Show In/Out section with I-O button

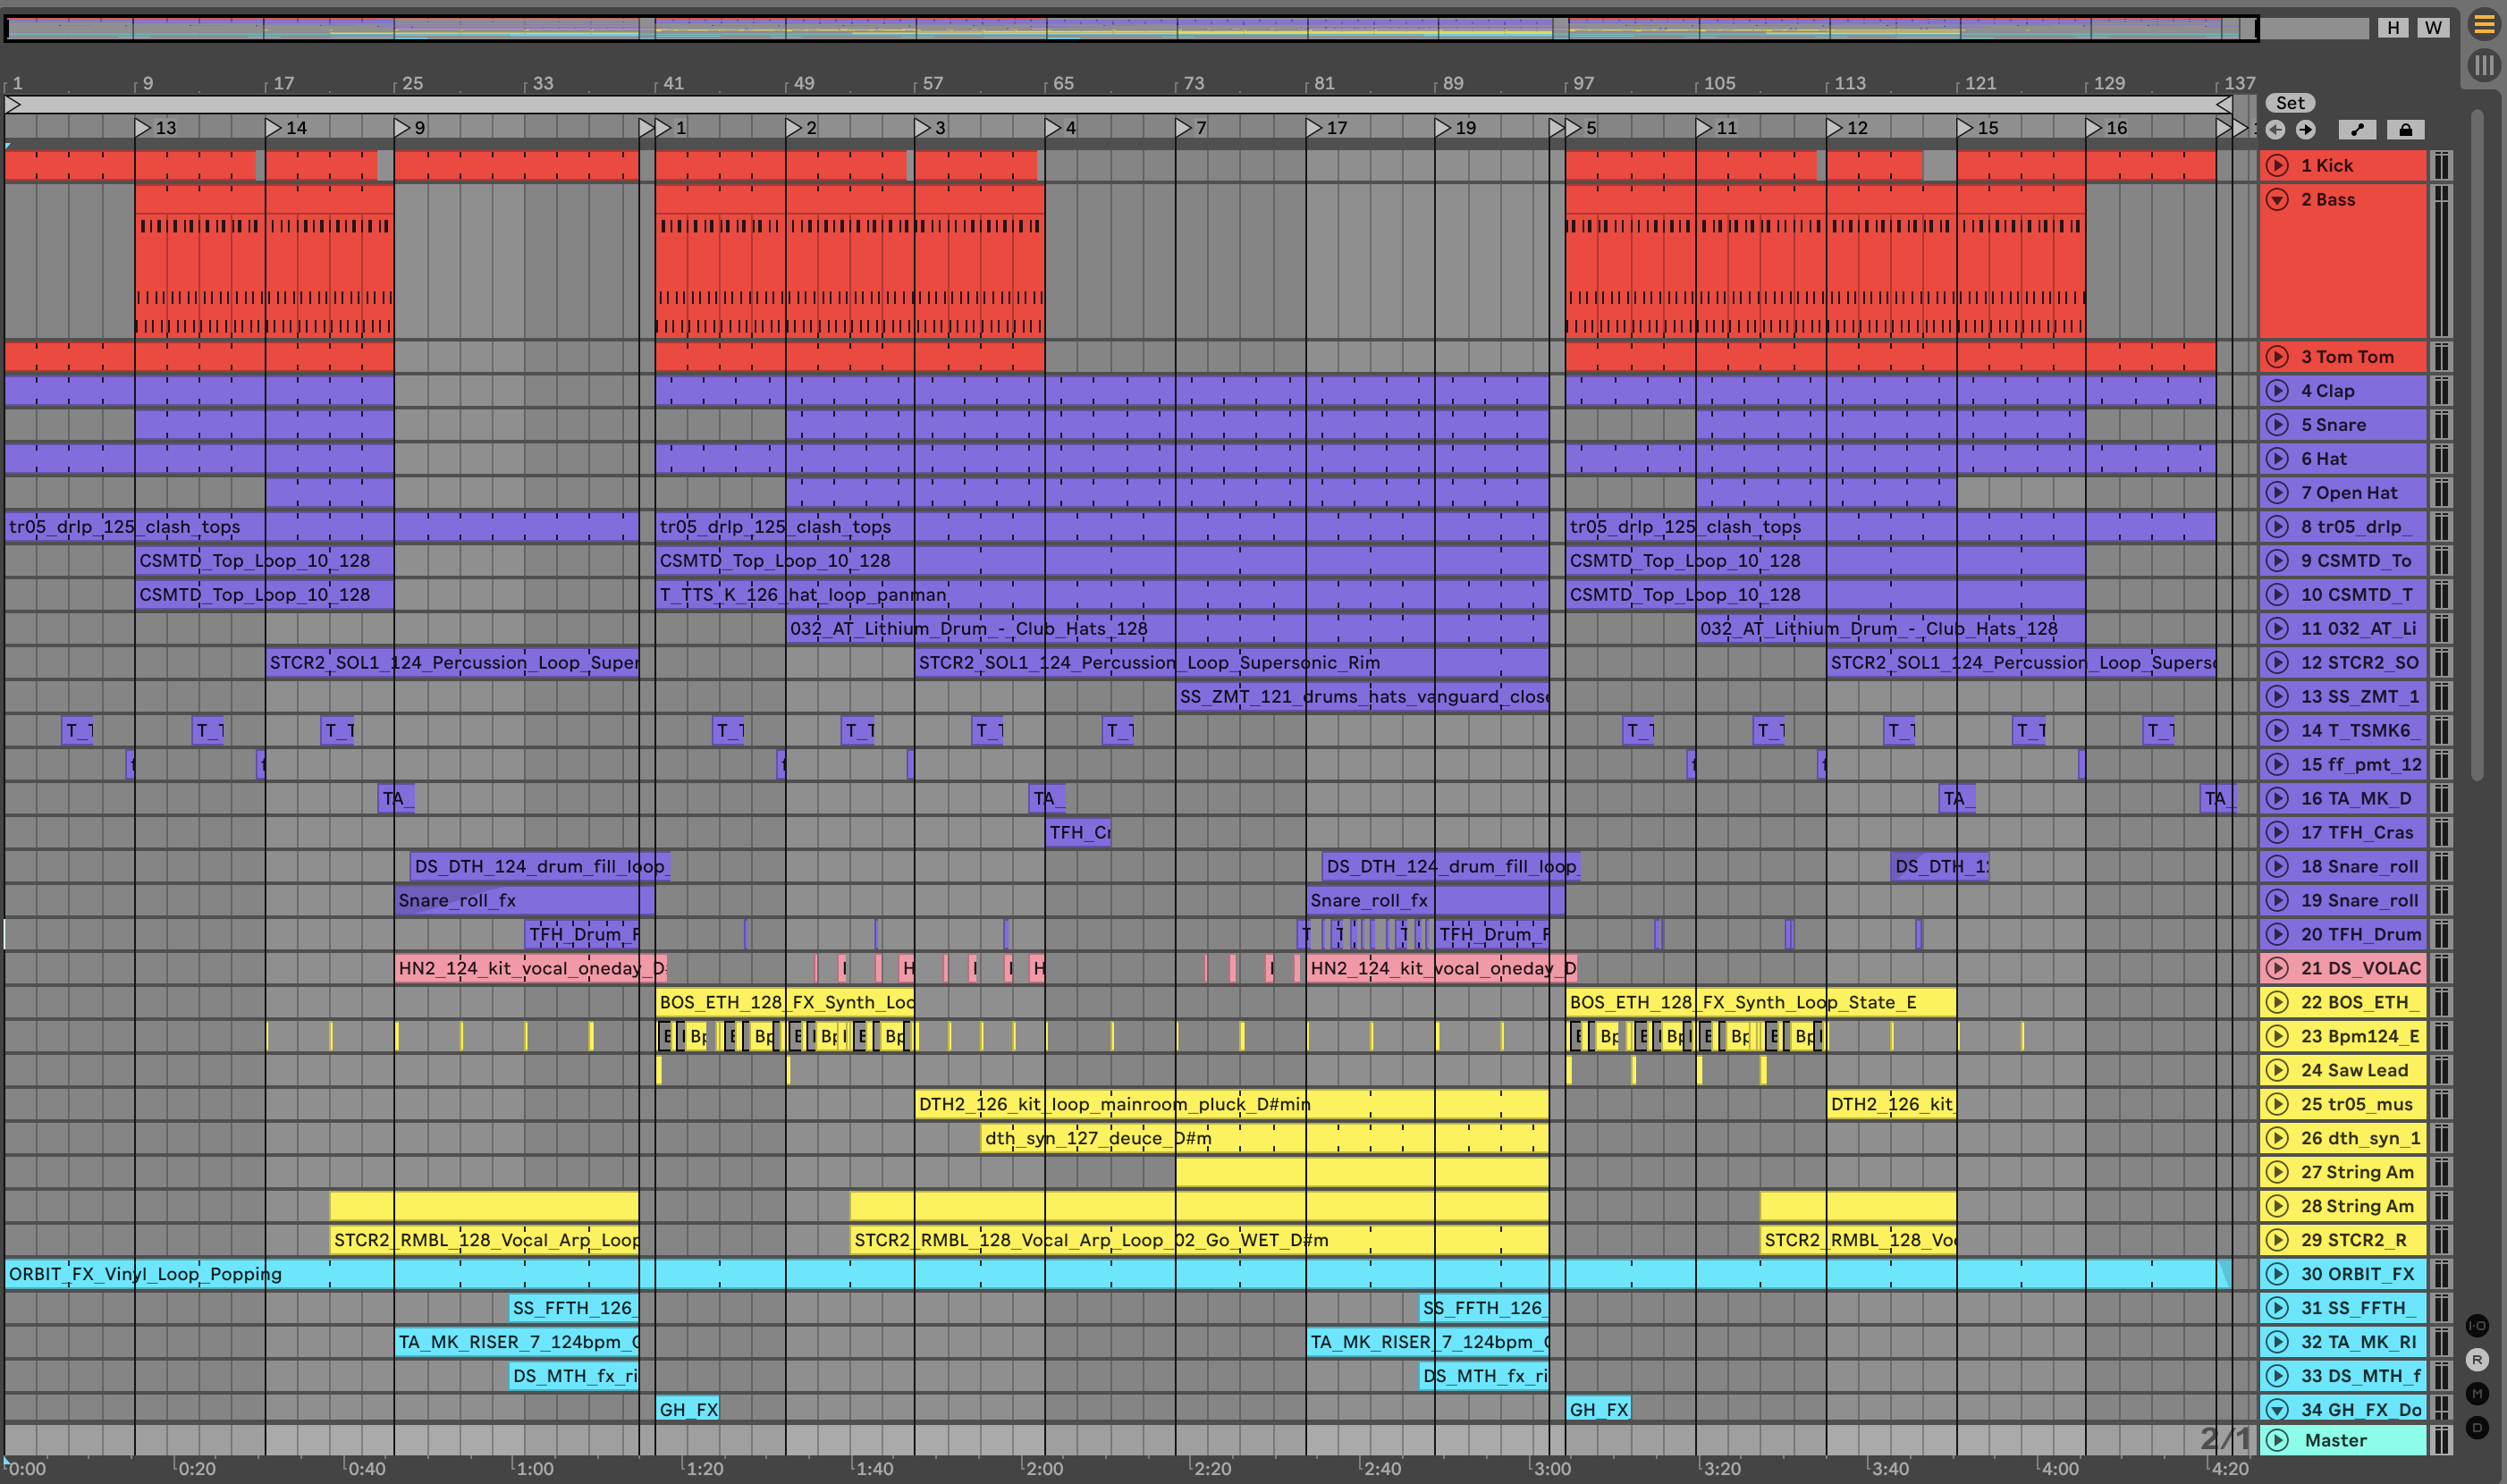tap(2477, 1326)
